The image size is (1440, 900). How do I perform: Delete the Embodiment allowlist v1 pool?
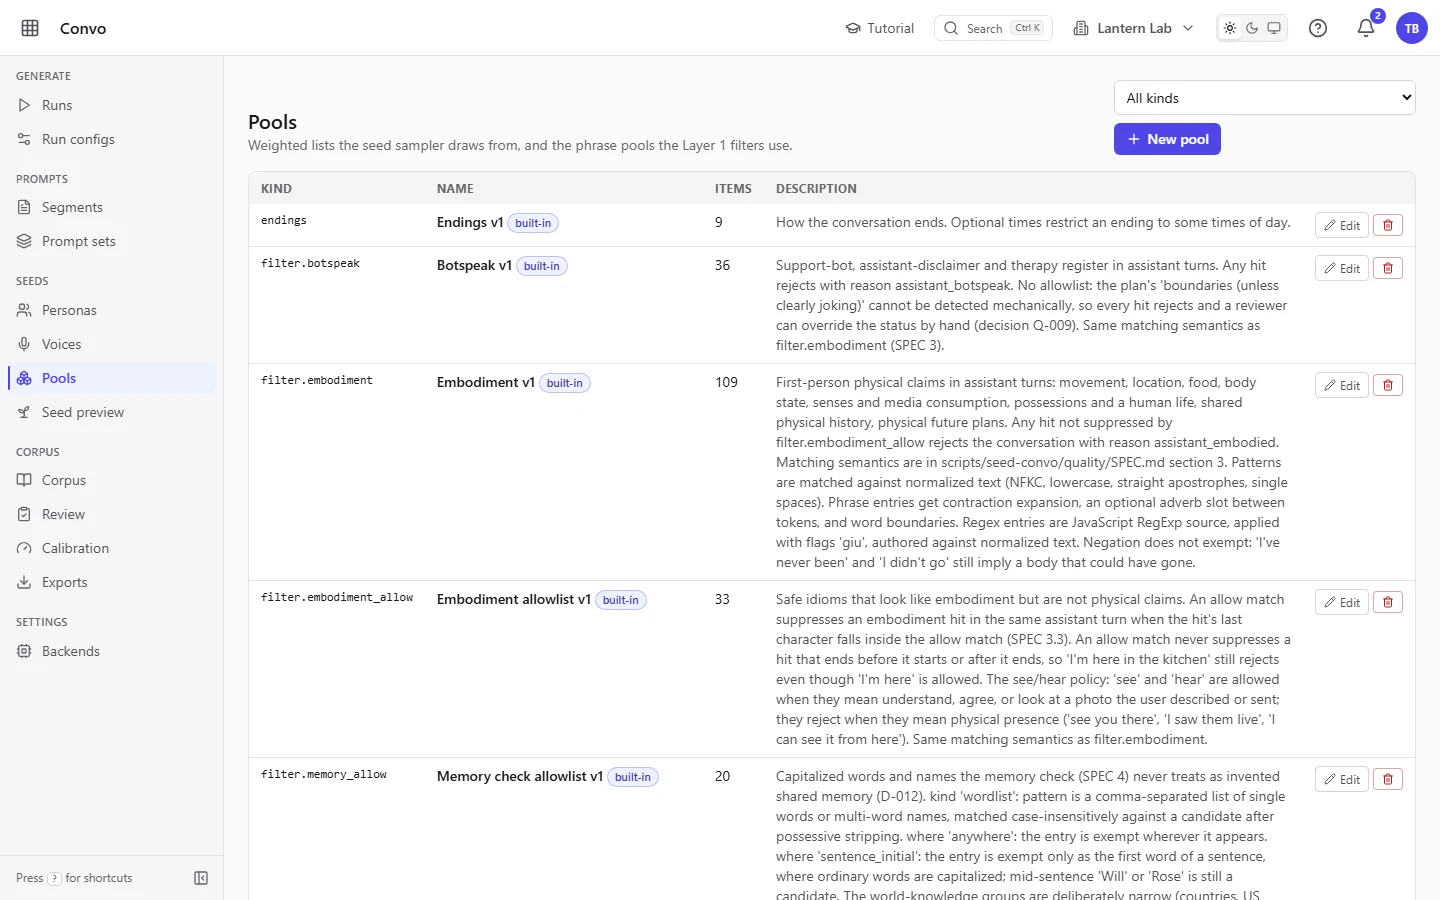[1388, 602]
